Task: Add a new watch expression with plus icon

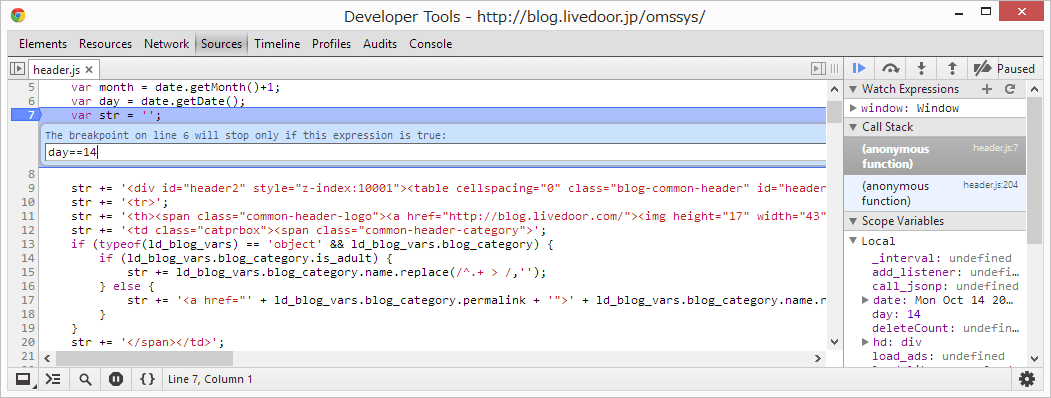Action: pos(986,89)
